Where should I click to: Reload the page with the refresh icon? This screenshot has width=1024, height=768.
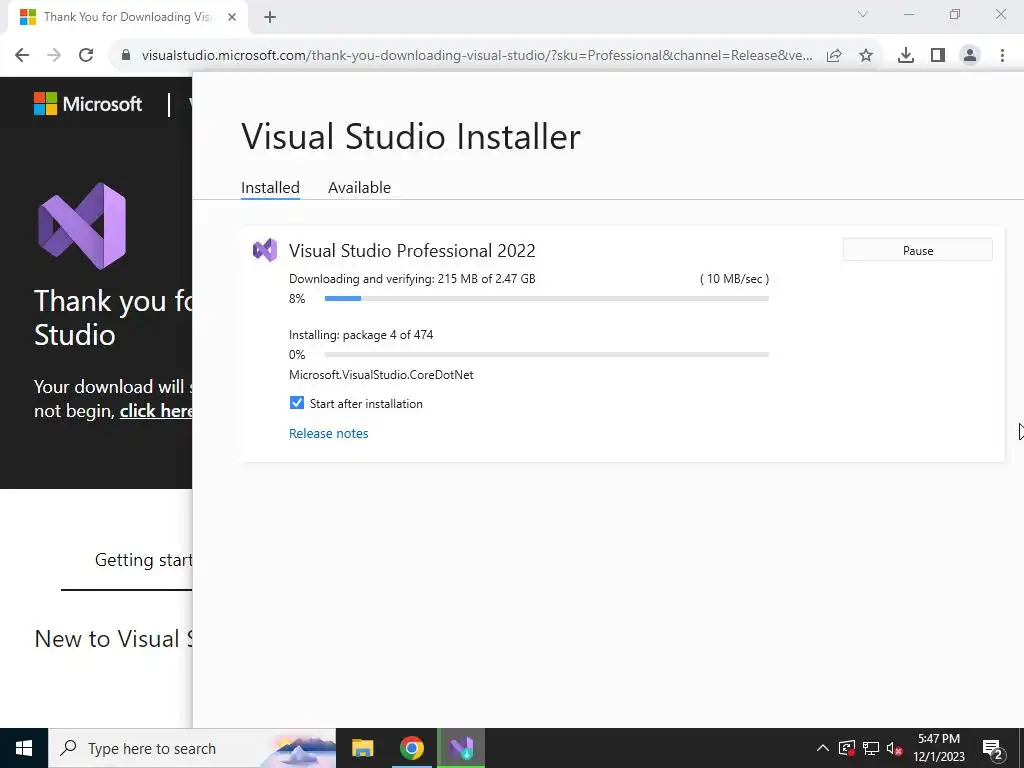pos(86,55)
